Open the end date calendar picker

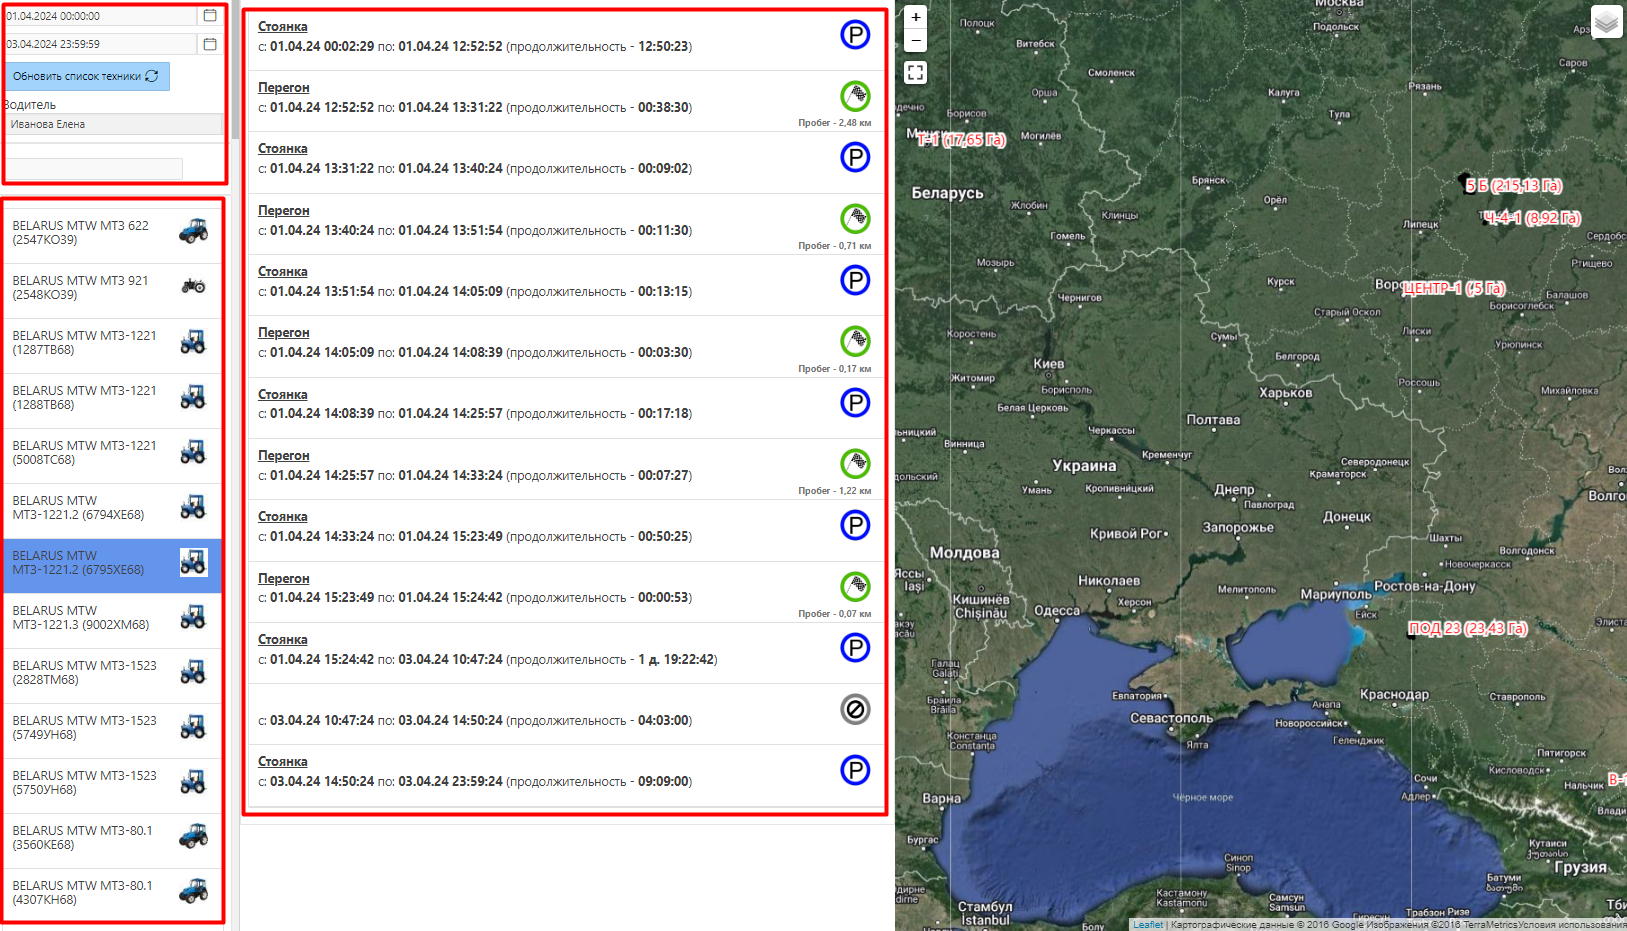point(210,44)
